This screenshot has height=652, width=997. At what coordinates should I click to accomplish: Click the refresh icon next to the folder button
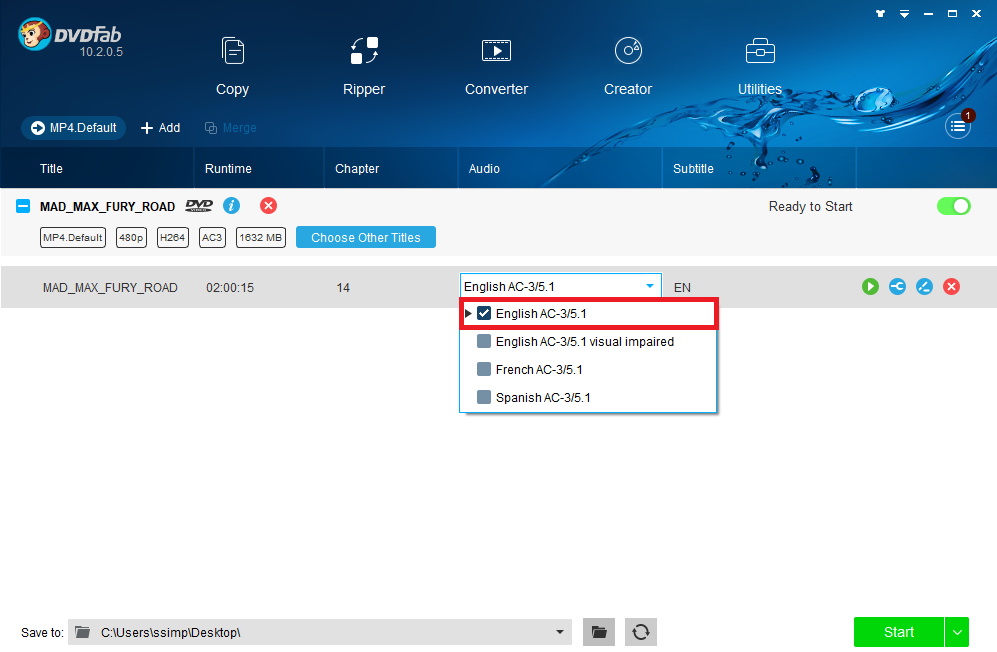coord(641,632)
